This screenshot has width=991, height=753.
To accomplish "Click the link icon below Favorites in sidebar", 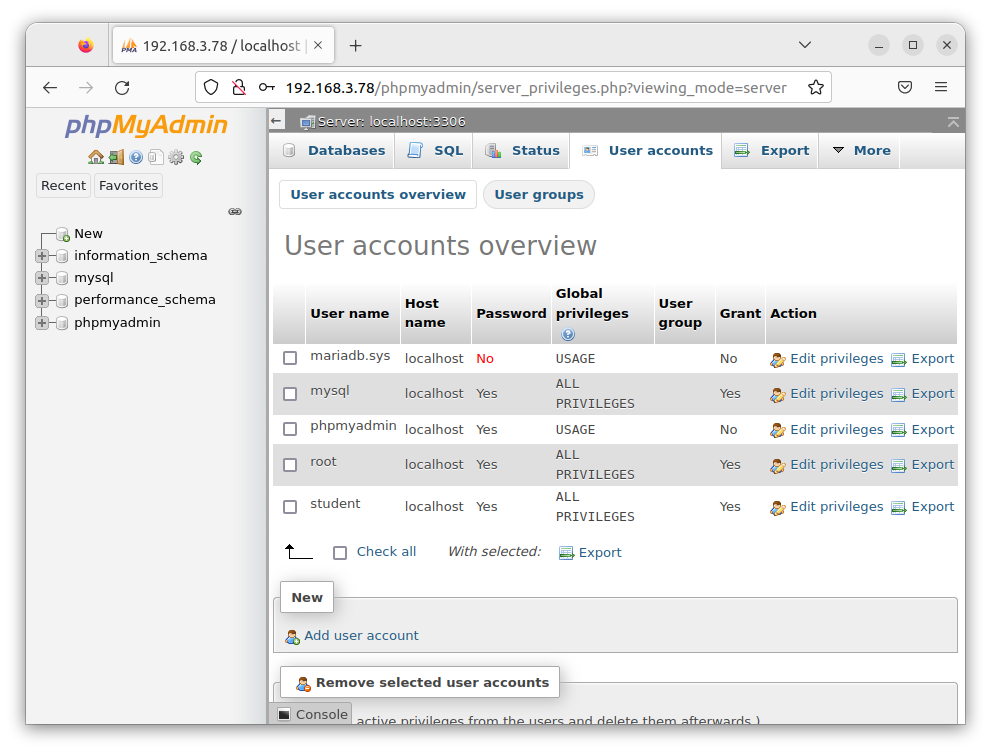I will point(234,211).
